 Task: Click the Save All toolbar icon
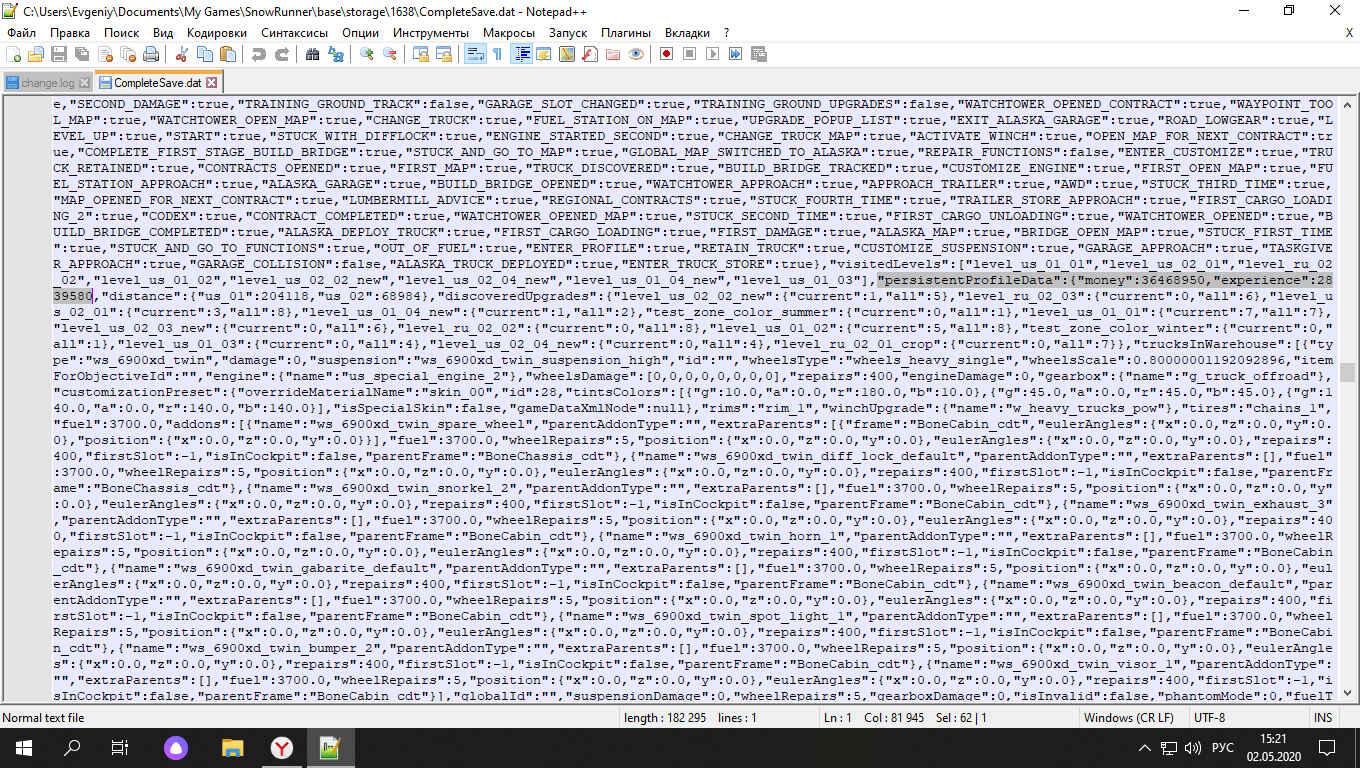[80, 54]
